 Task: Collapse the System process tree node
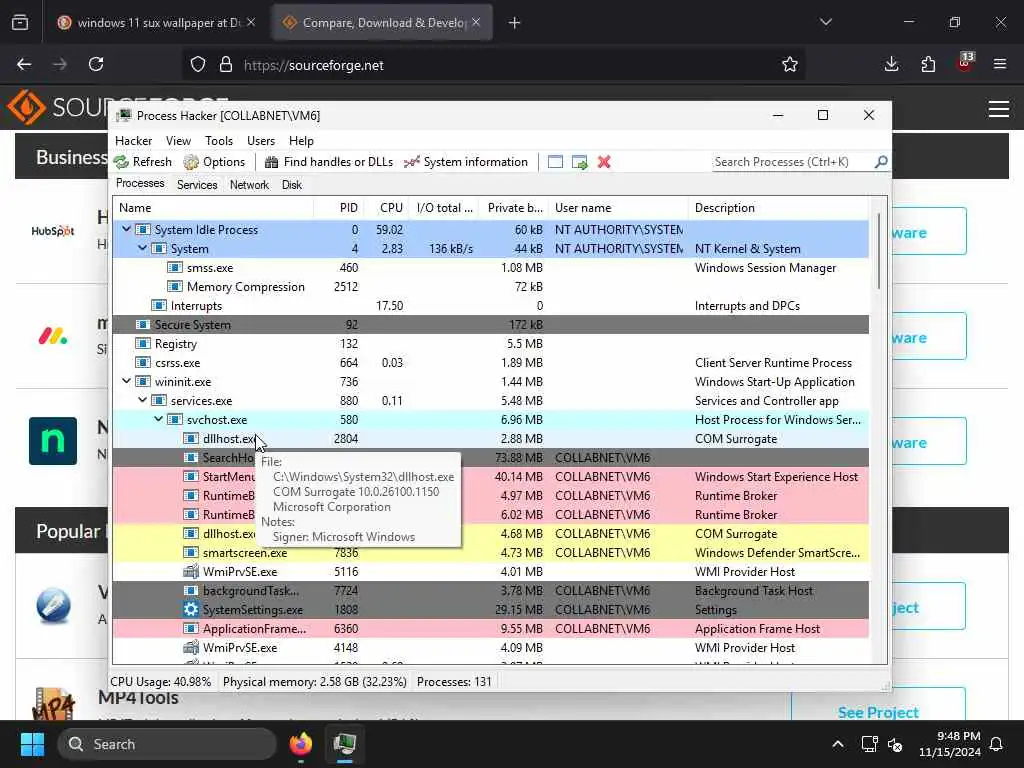pyautogui.click(x=142, y=248)
